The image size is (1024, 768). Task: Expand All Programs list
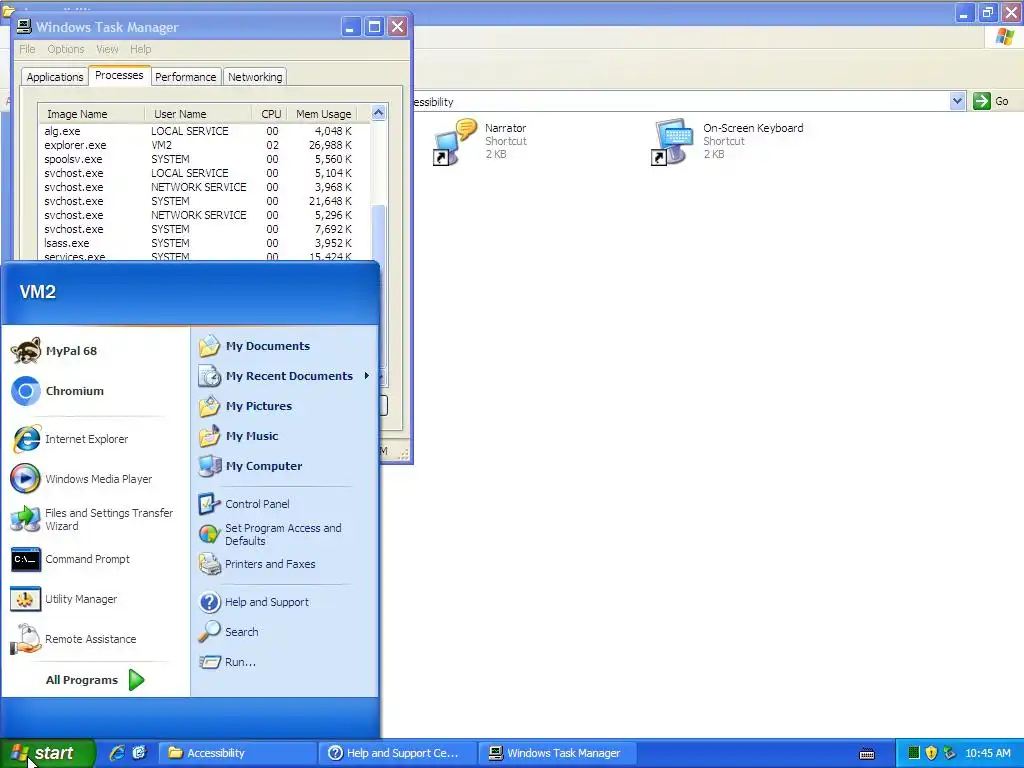[x=95, y=680]
